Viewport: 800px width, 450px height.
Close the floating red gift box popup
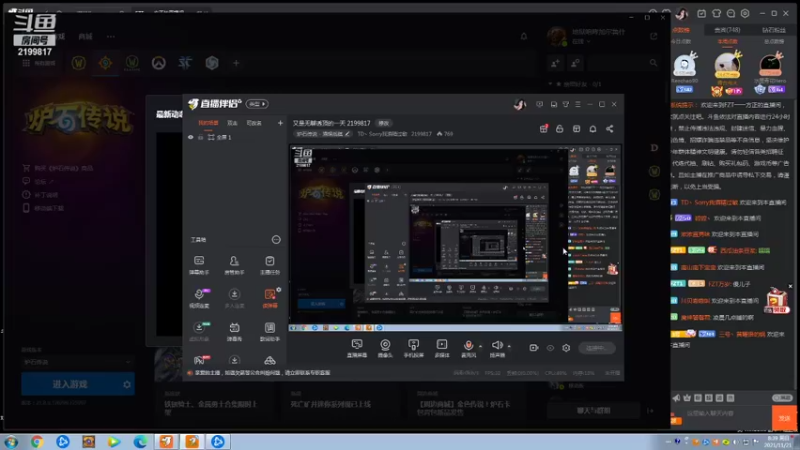(790, 286)
